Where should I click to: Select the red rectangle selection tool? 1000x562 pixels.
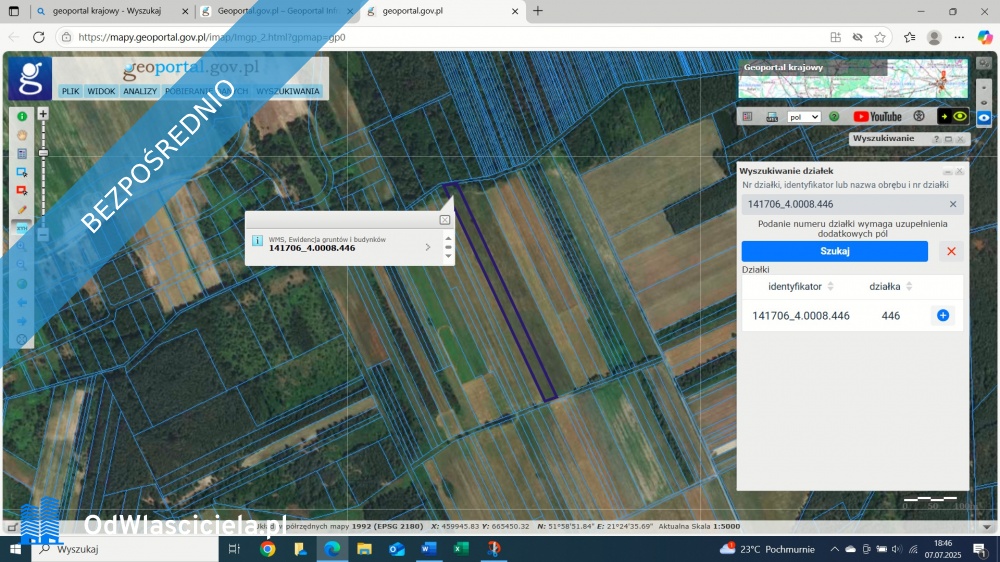coord(22,190)
